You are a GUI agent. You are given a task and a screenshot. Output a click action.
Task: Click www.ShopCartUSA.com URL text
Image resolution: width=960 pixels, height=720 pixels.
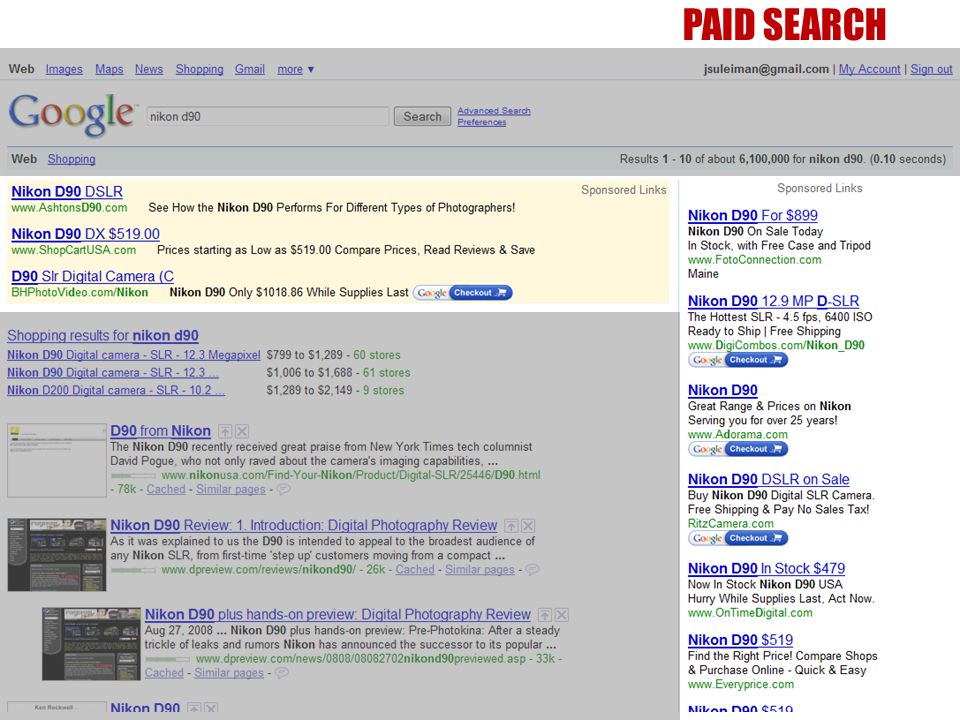[x=73, y=250]
